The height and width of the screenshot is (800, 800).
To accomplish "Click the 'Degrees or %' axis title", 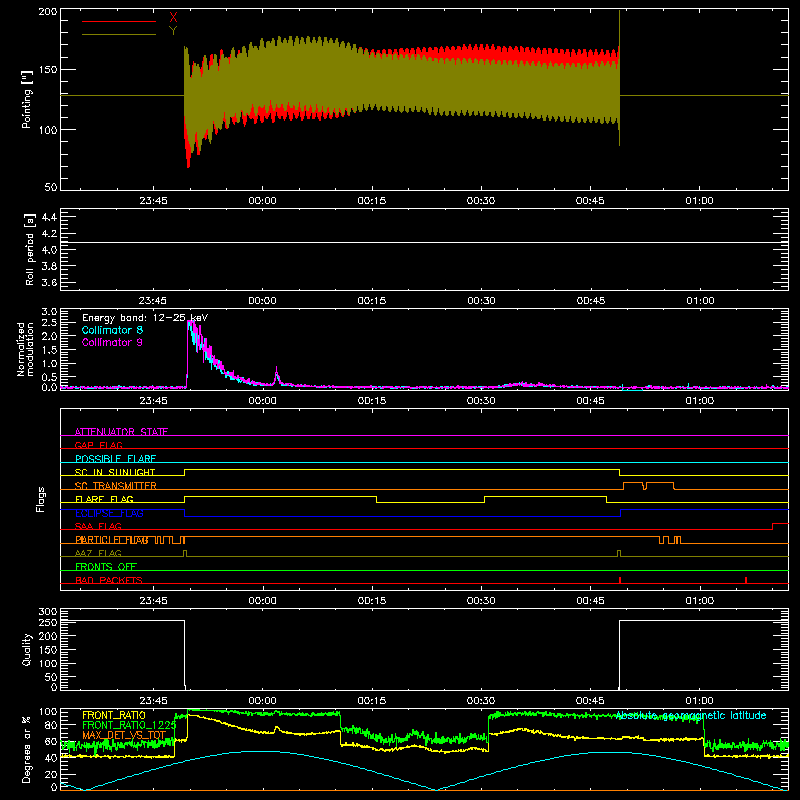I will point(27,749).
